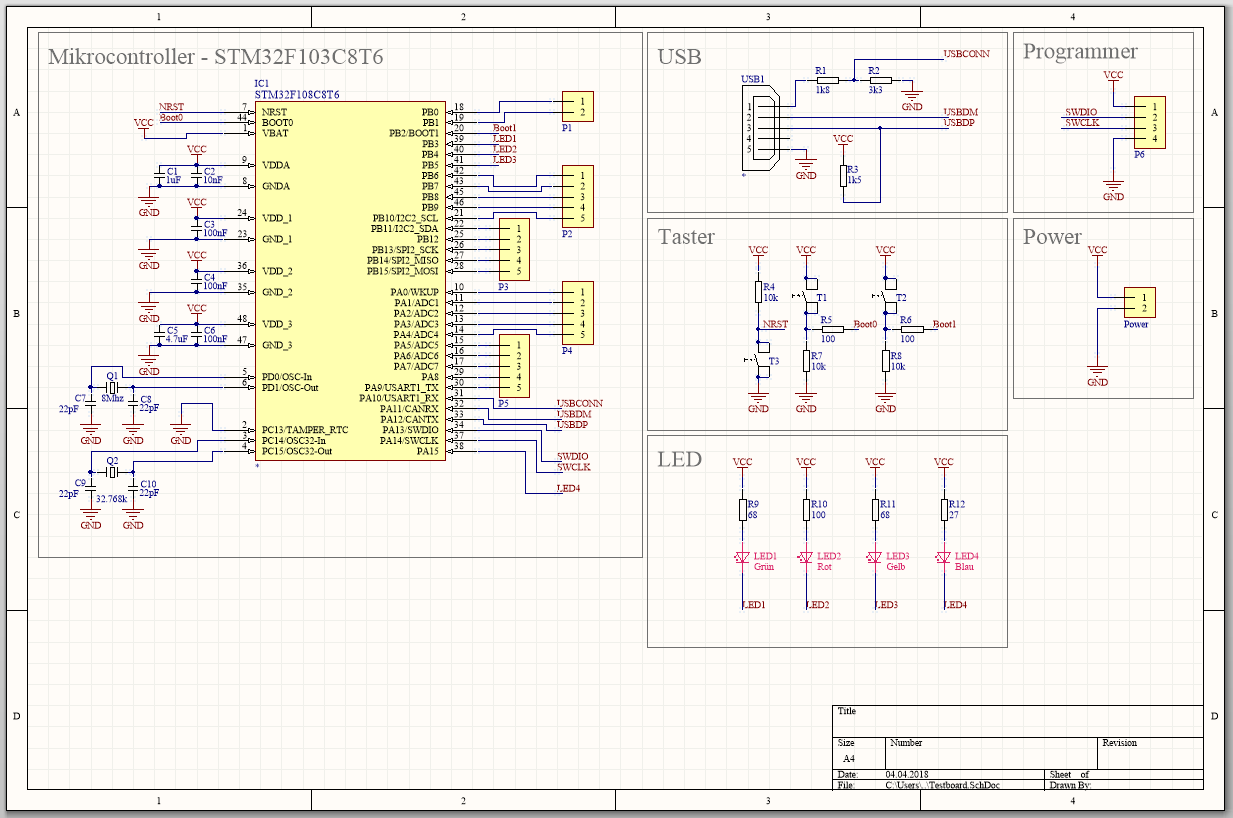Select the LED2 Rot diode symbol

(x=806, y=557)
